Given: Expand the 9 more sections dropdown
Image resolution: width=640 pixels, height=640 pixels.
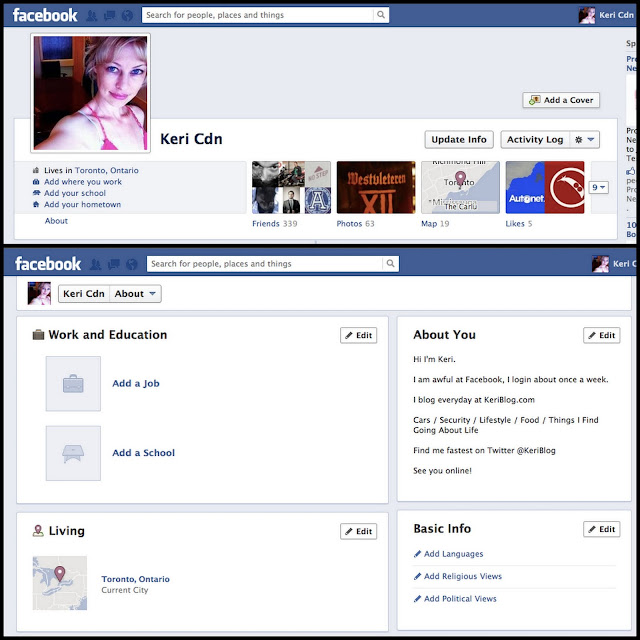Looking at the screenshot, I should (598, 187).
